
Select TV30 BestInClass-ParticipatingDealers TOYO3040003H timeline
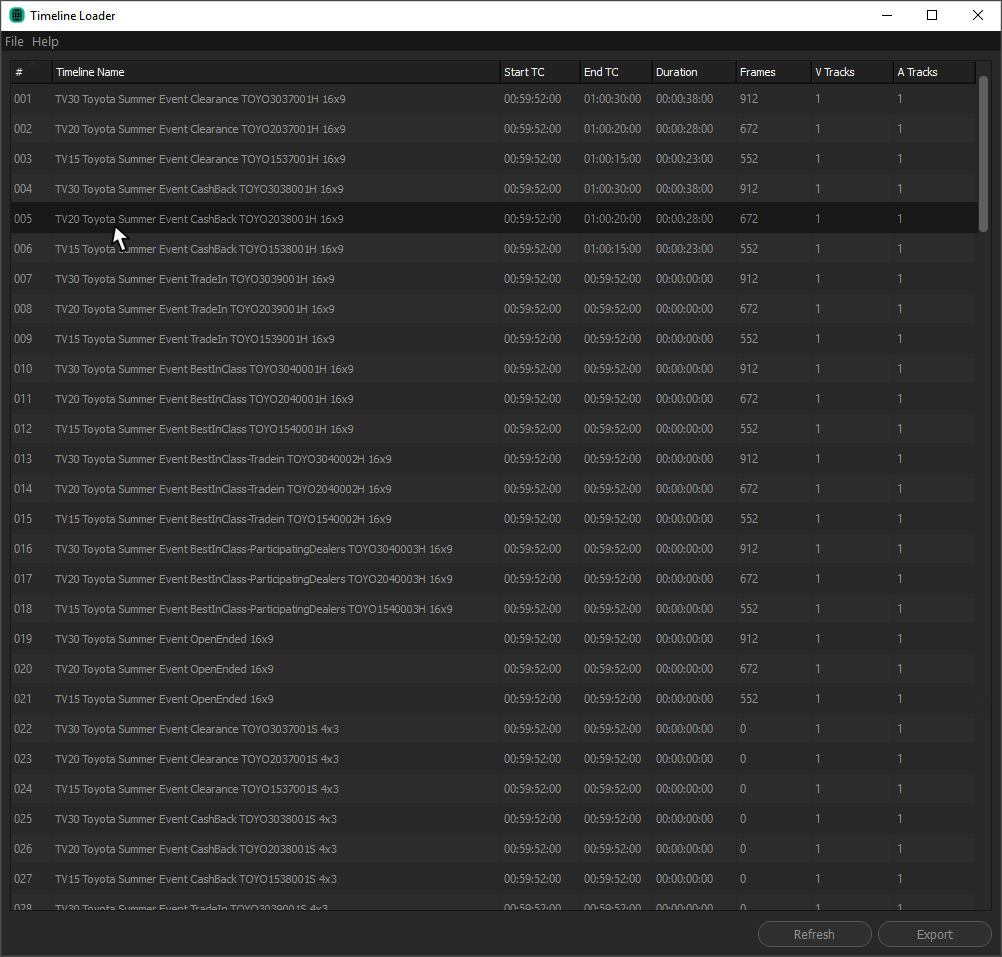click(x=493, y=549)
